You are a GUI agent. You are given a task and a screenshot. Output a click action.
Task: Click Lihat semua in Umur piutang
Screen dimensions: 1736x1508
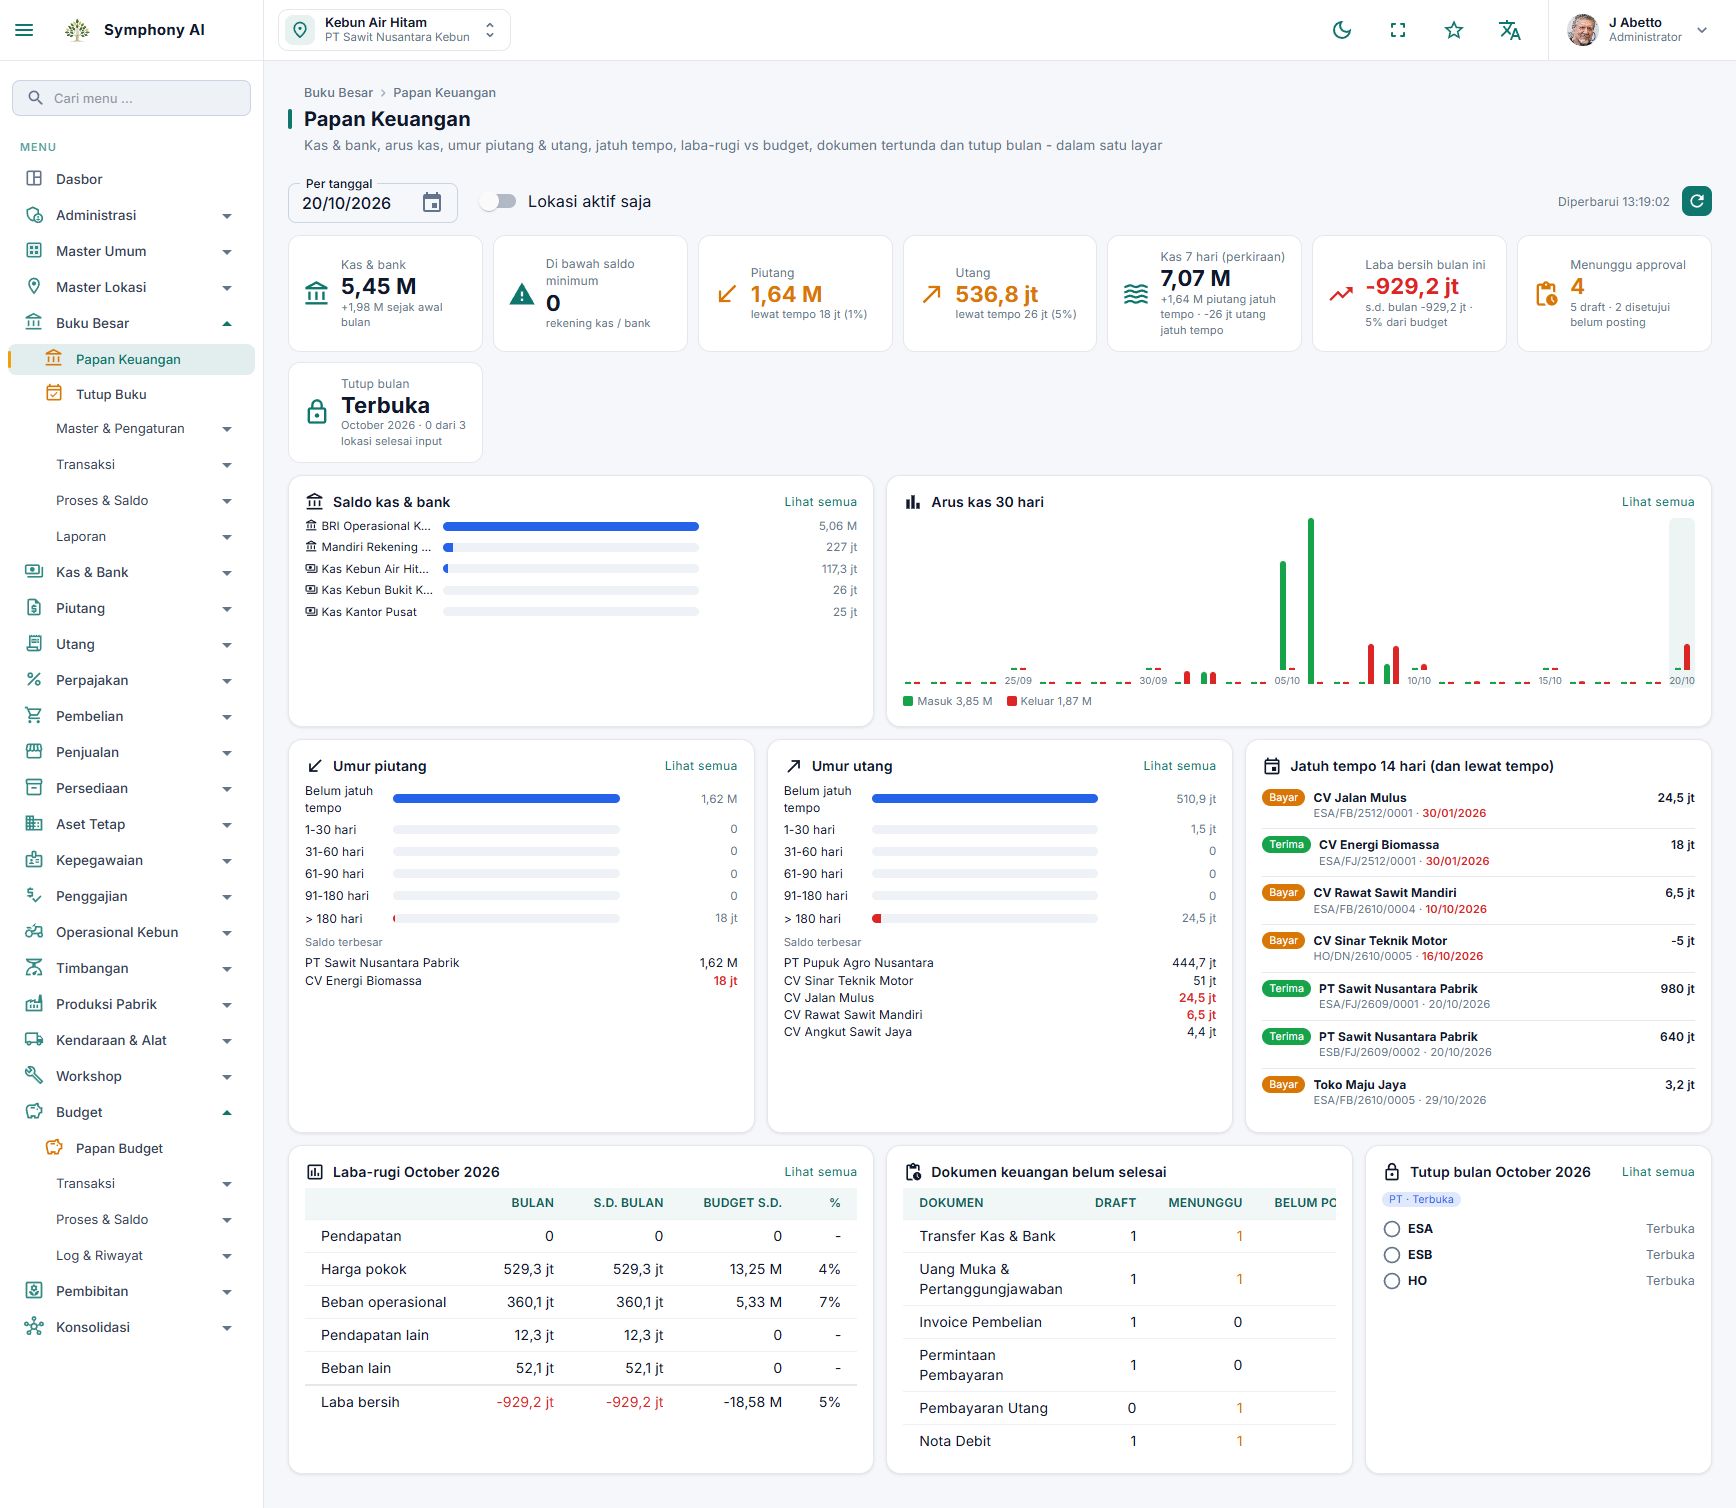pos(701,766)
